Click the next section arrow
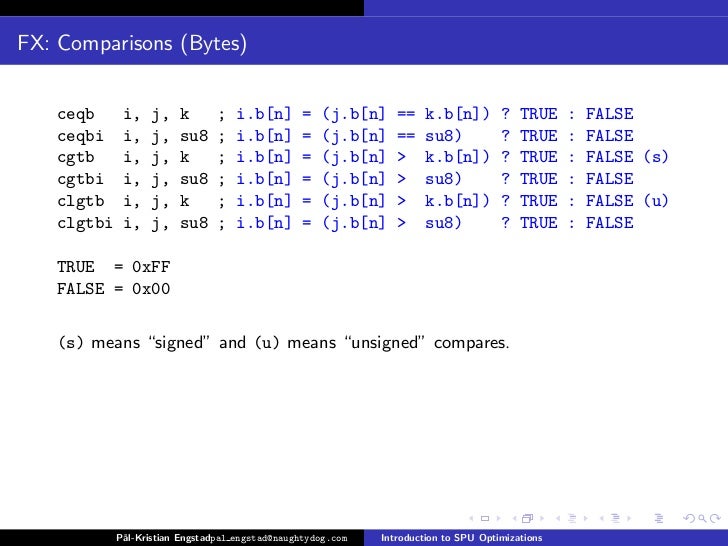The image size is (728, 546). point(629,518)
